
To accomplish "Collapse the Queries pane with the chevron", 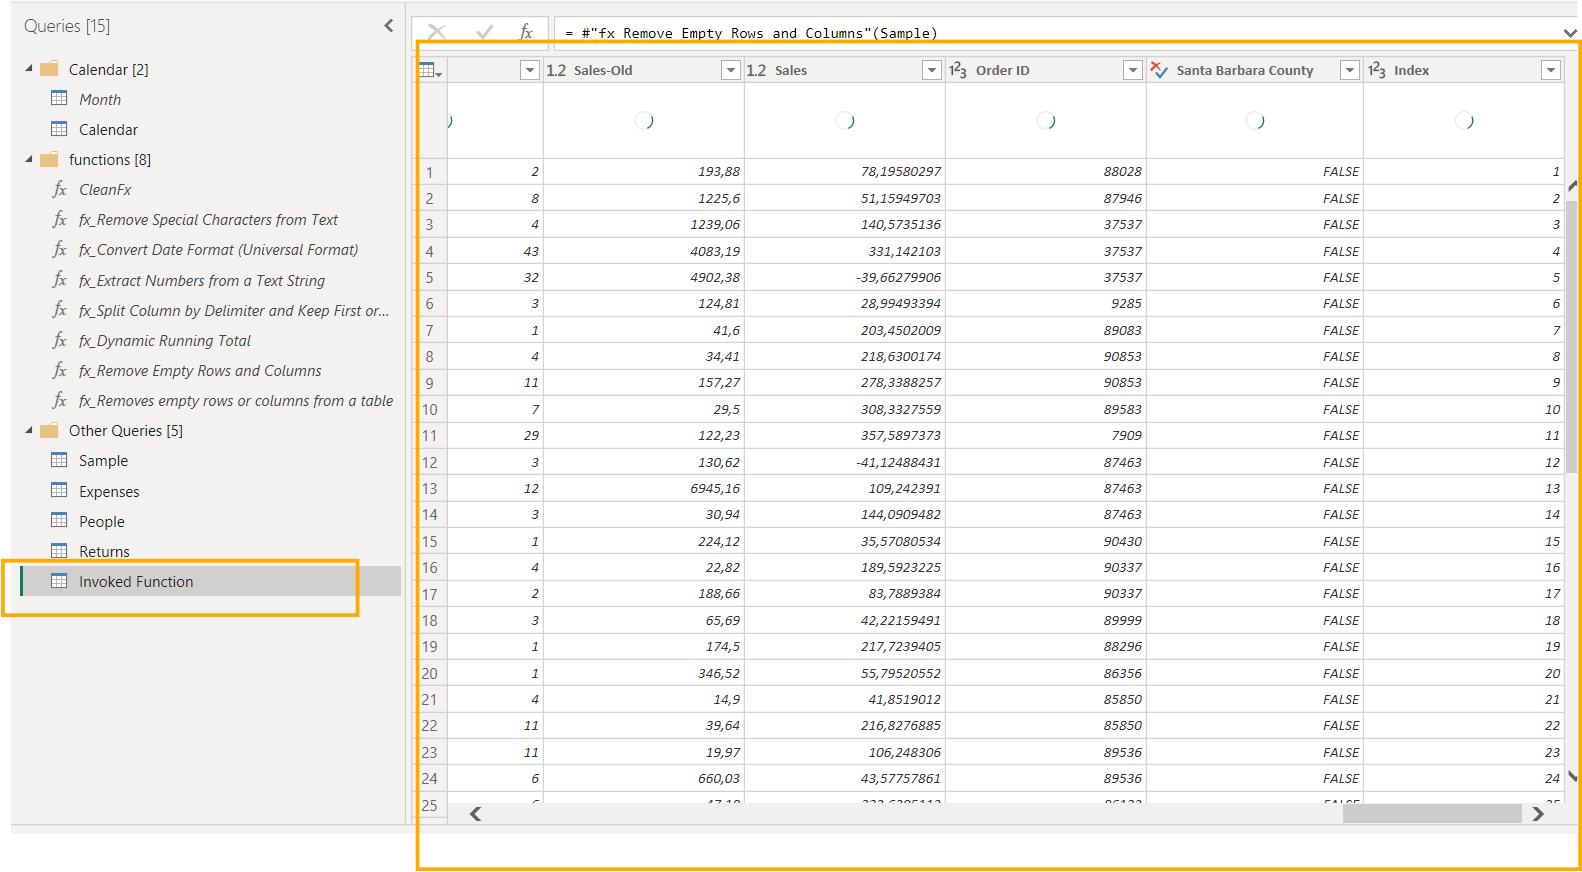I will pyautogui.click(x=389, y=26).
